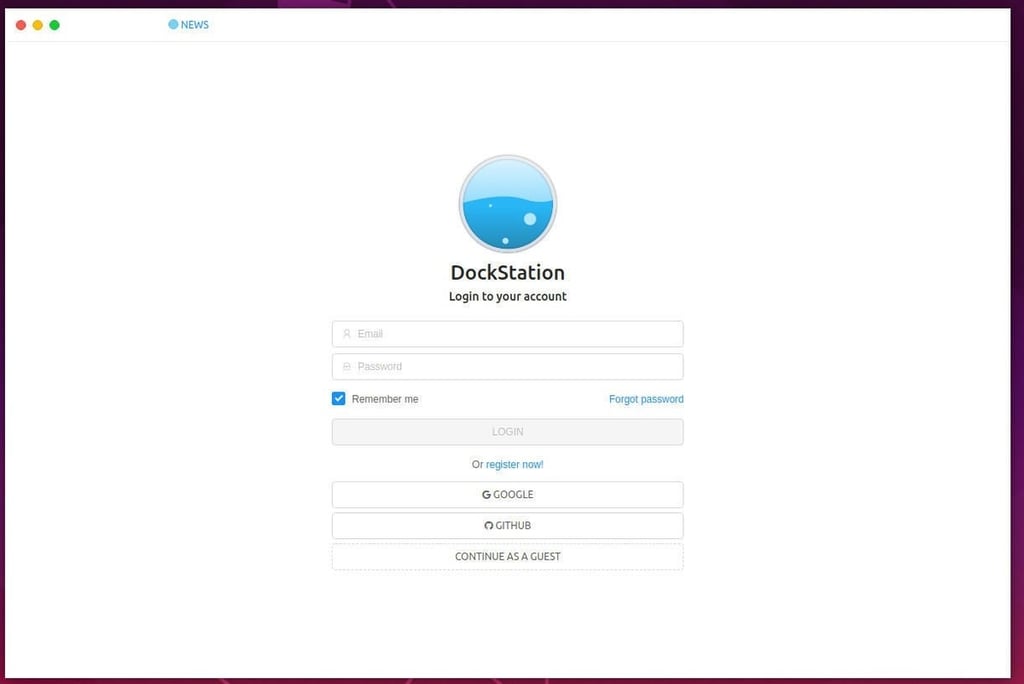Click the DockStation title text
Viewport: 1024px width, 684px height.
[507, 272]
